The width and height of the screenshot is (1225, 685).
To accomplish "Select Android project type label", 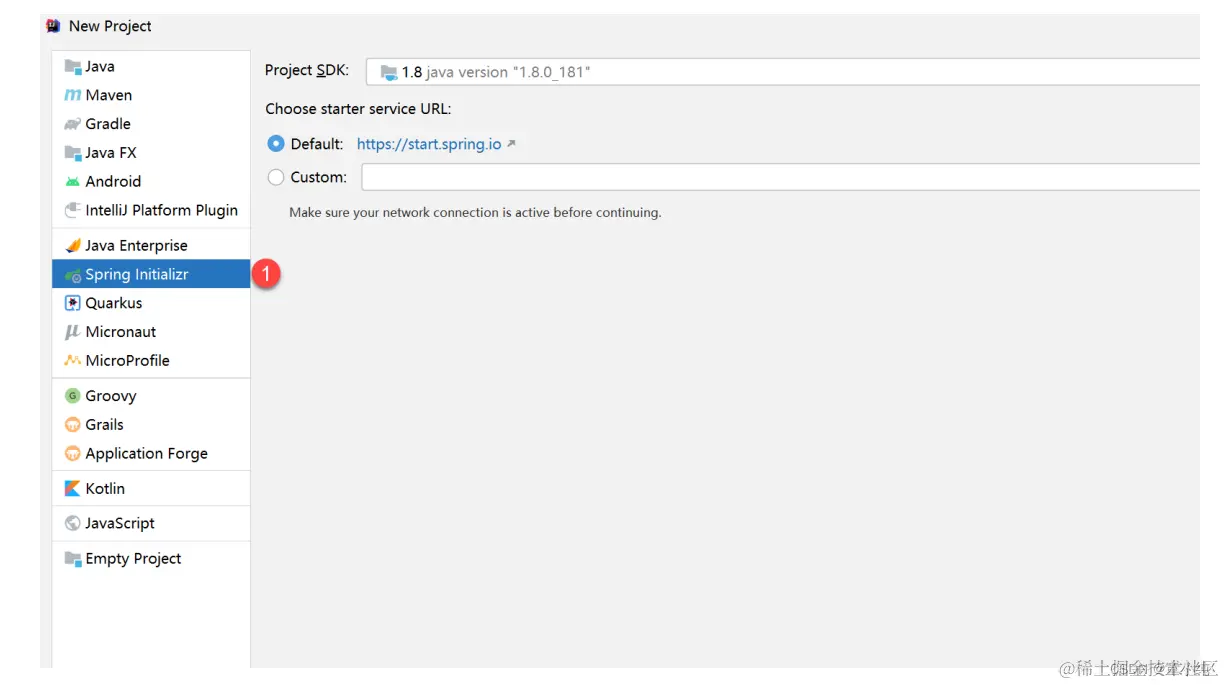I will pos(113,182).
